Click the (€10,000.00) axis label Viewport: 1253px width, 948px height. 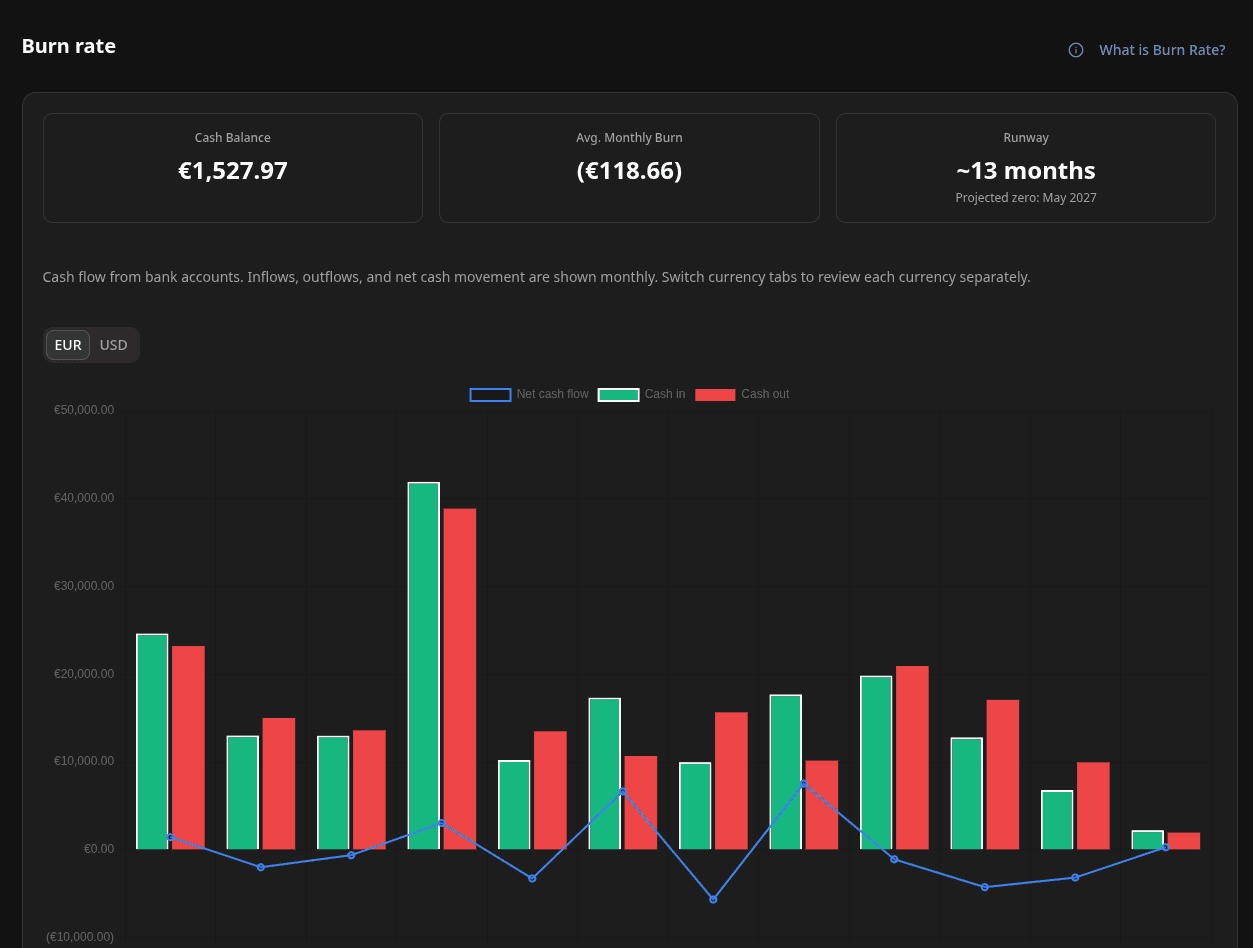[x=80, y=937]
